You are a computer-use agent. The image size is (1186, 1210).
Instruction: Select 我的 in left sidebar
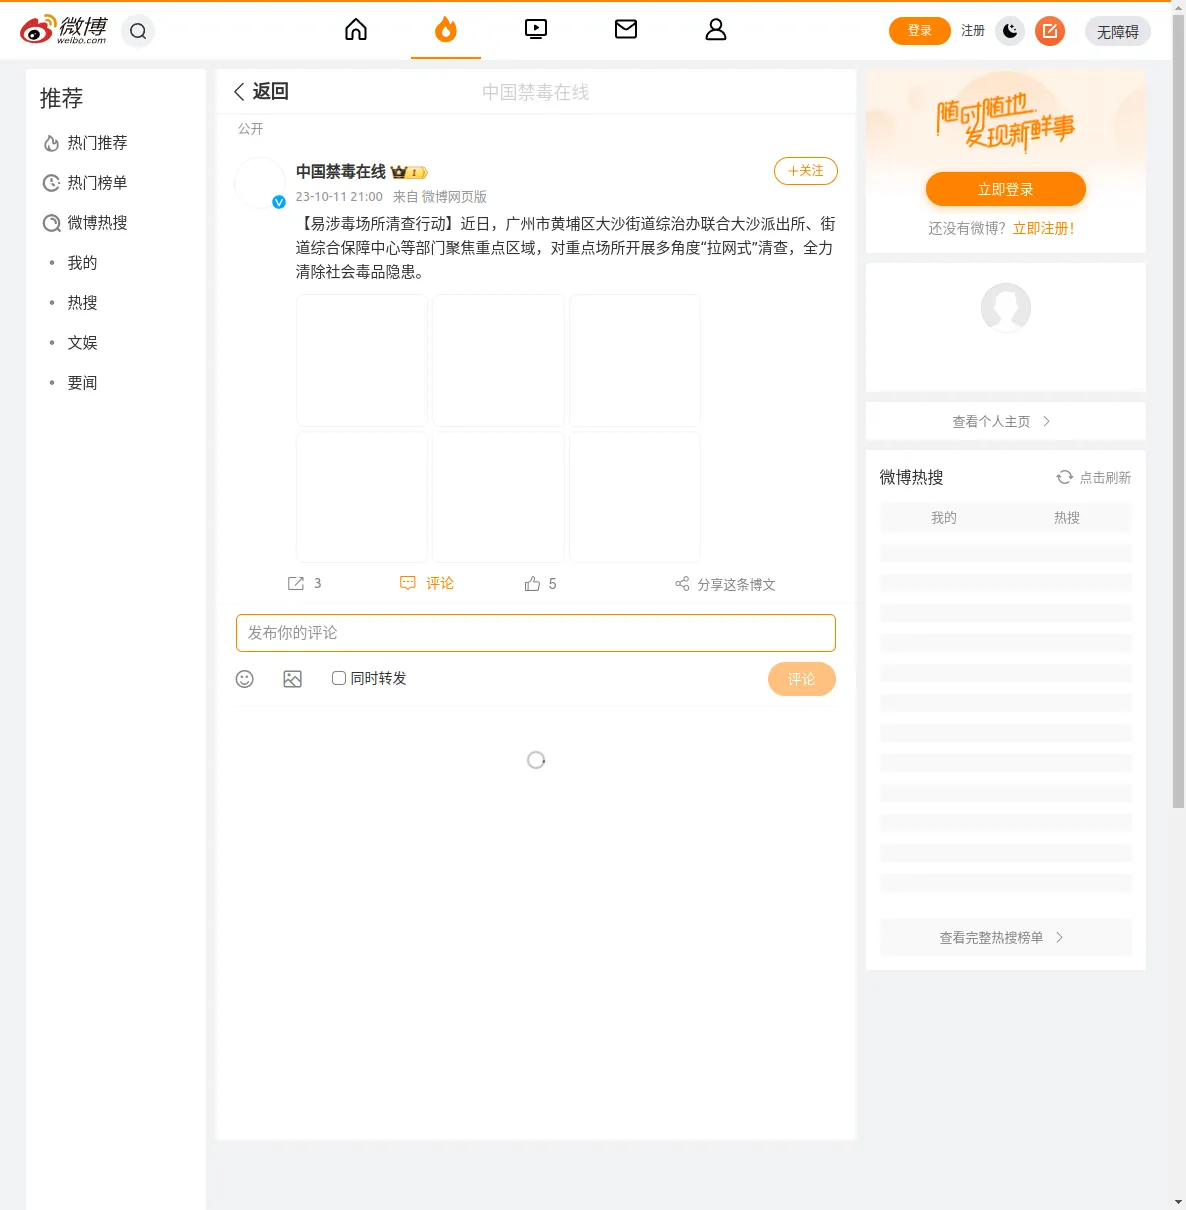[x=82, y=263]
